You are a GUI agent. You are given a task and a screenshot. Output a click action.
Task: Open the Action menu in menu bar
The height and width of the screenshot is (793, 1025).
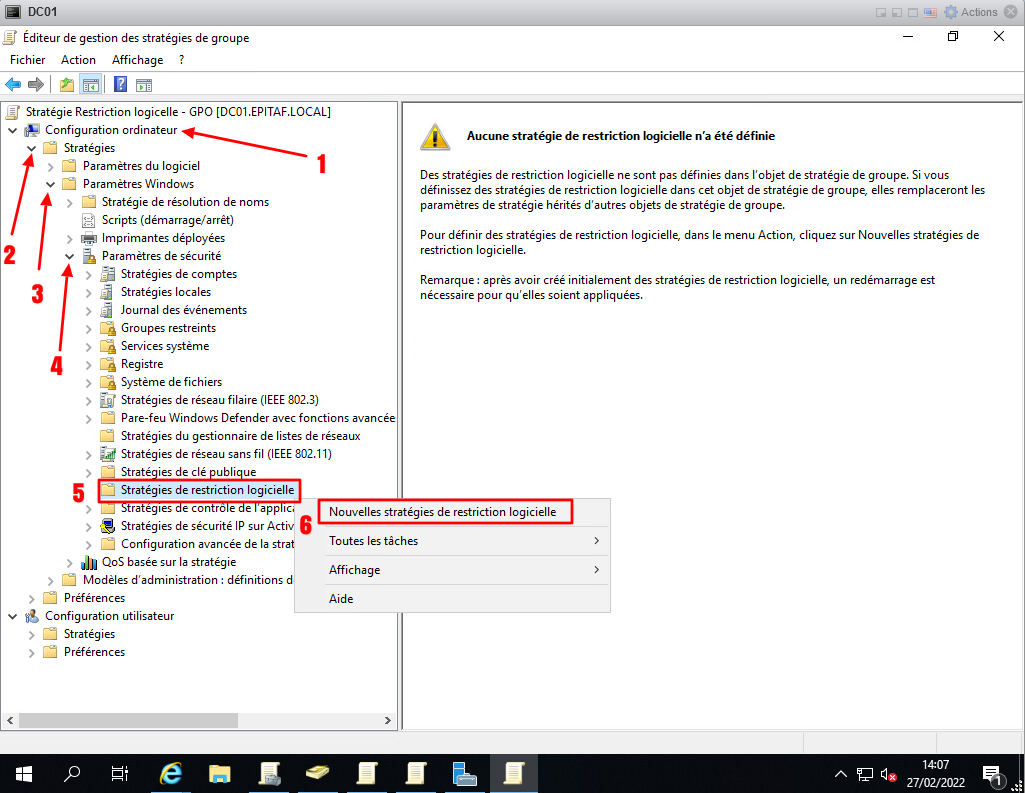point(78,60)
